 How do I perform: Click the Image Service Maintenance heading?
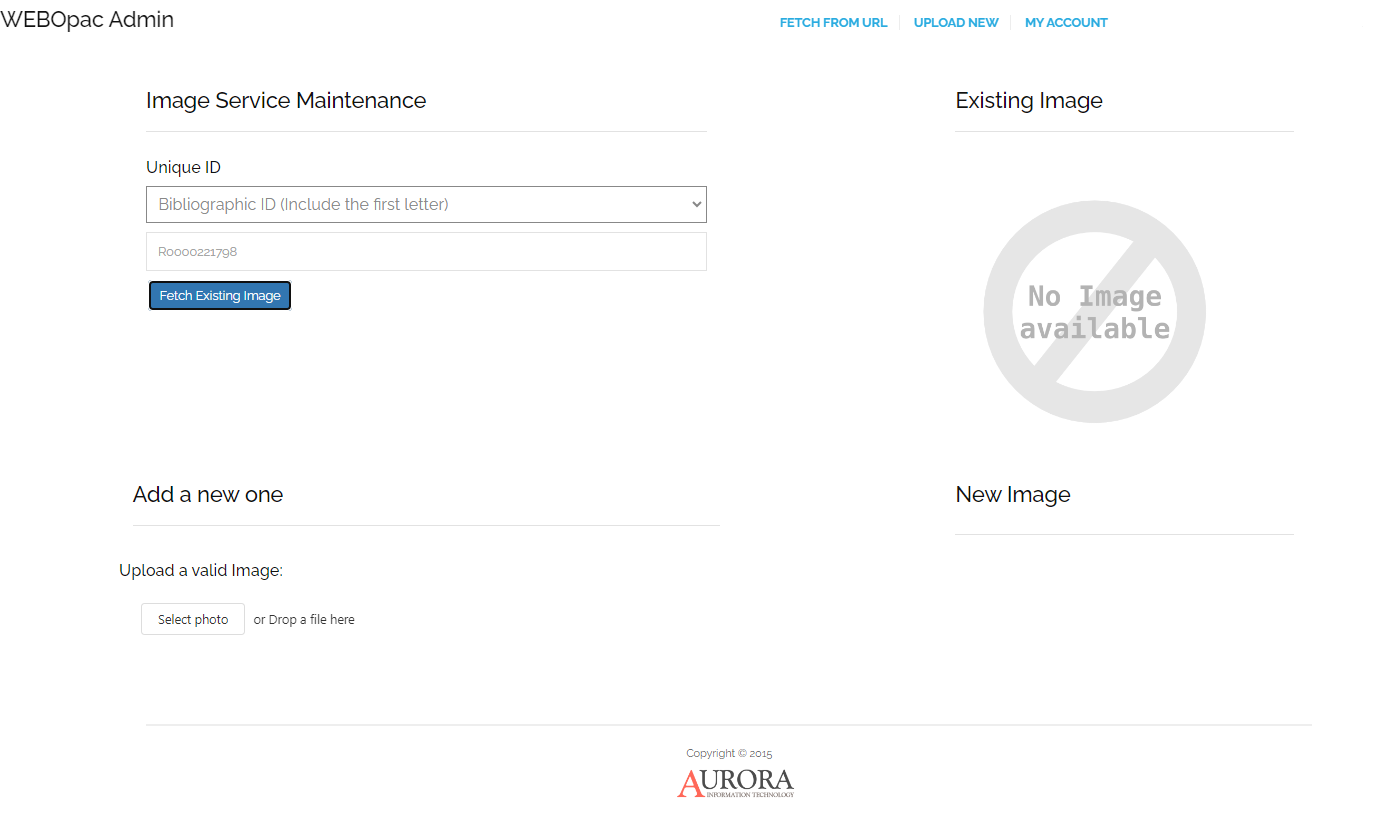pyautogui.click(x=286, y=101)
